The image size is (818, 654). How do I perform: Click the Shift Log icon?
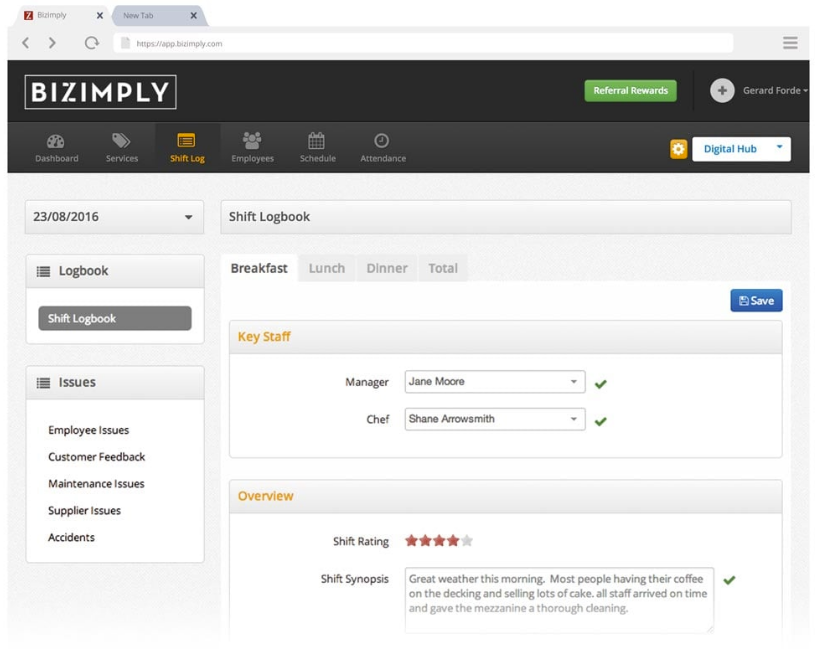coord(186,142)
